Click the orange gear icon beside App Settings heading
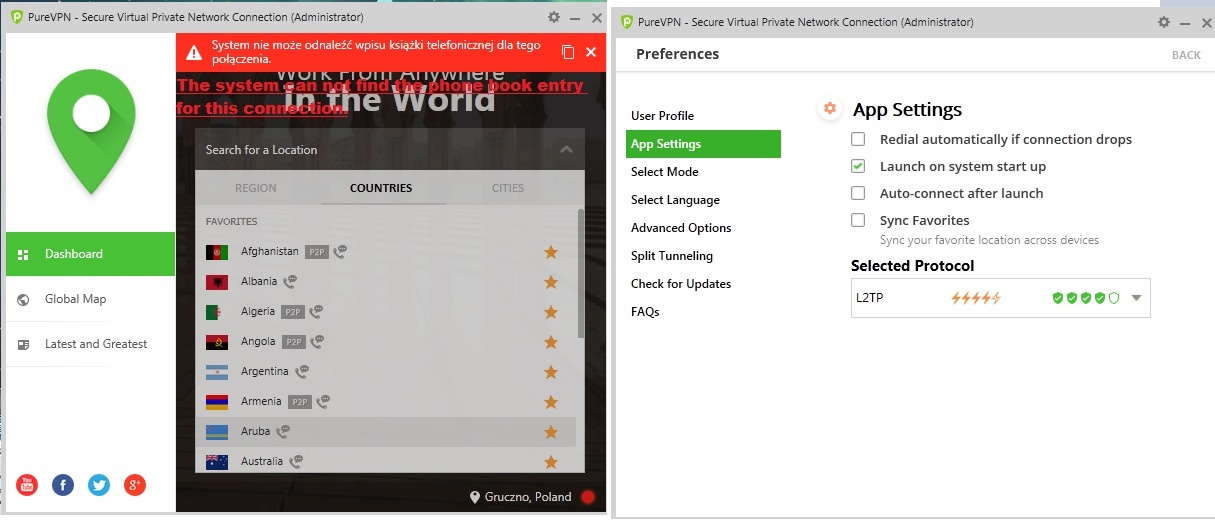Viewport: 1215px width, 522px height. [829, 109]
